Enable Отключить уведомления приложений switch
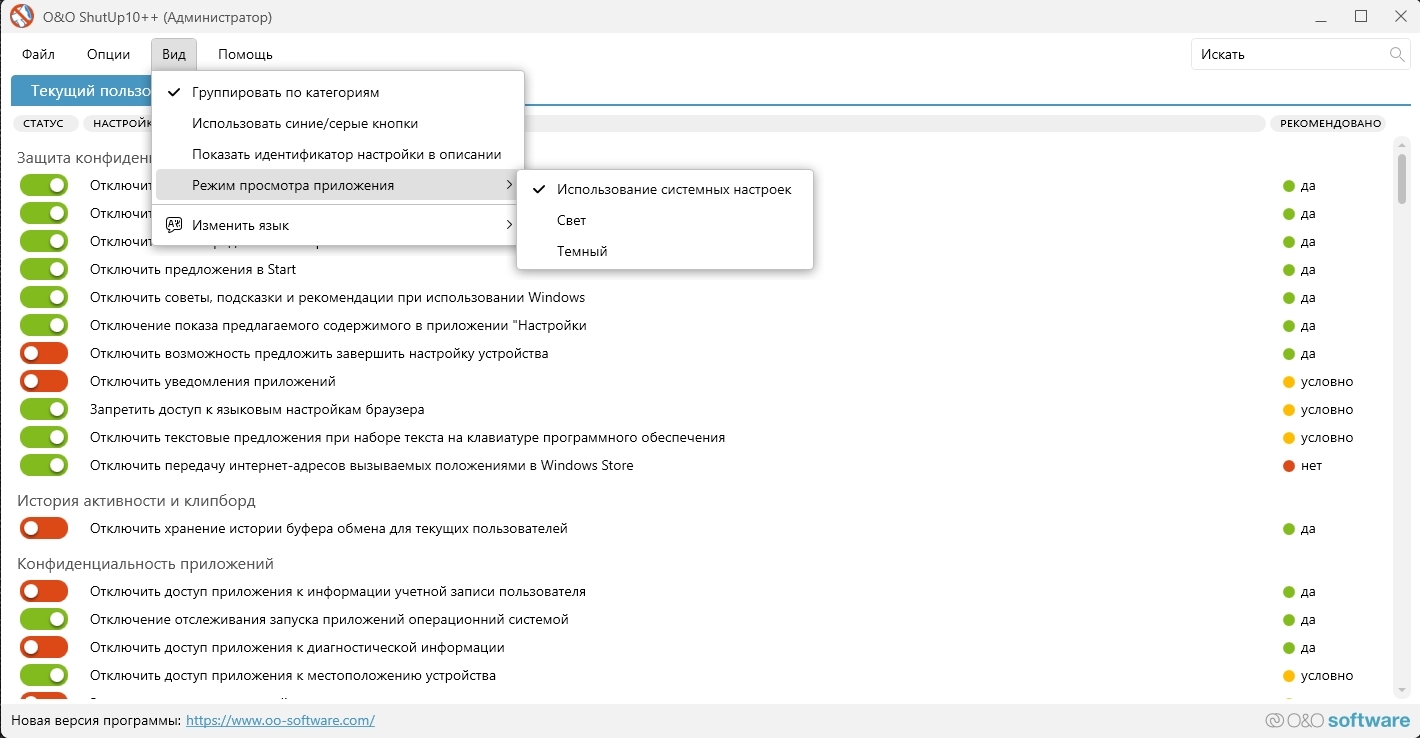 point(44,381)
